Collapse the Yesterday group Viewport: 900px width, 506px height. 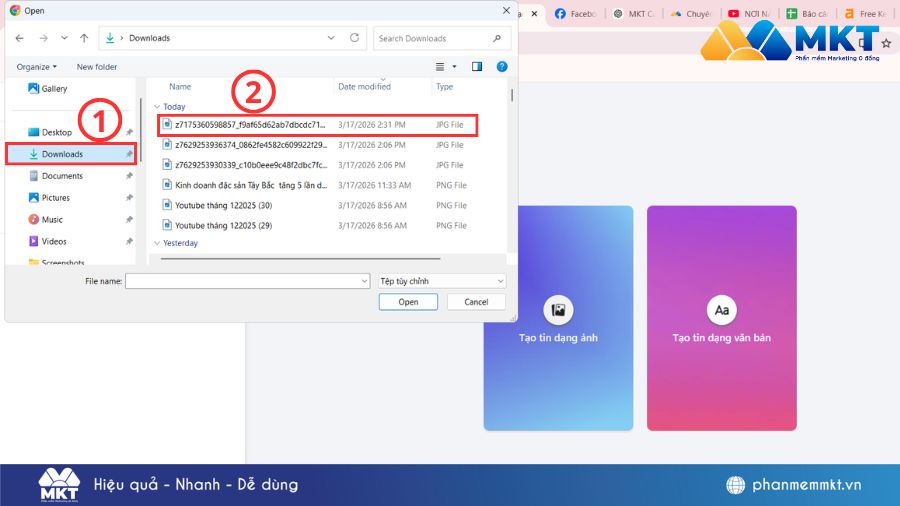click(157, 243)
